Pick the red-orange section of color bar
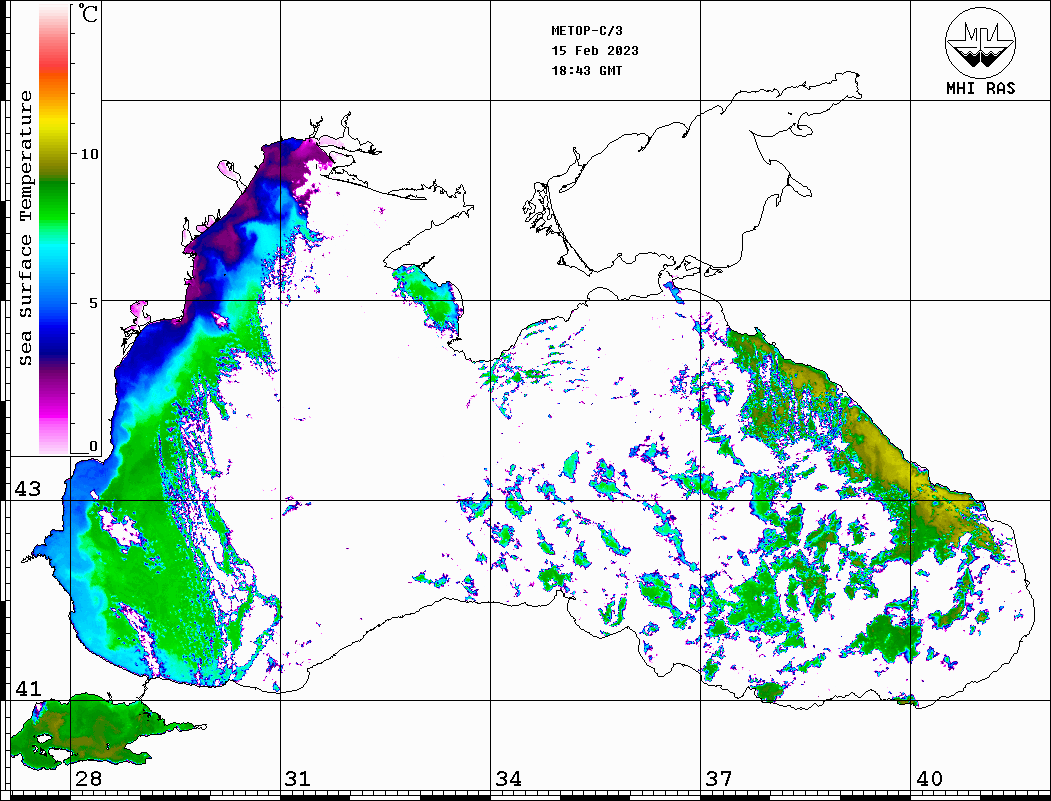 (x=54, y=70)
